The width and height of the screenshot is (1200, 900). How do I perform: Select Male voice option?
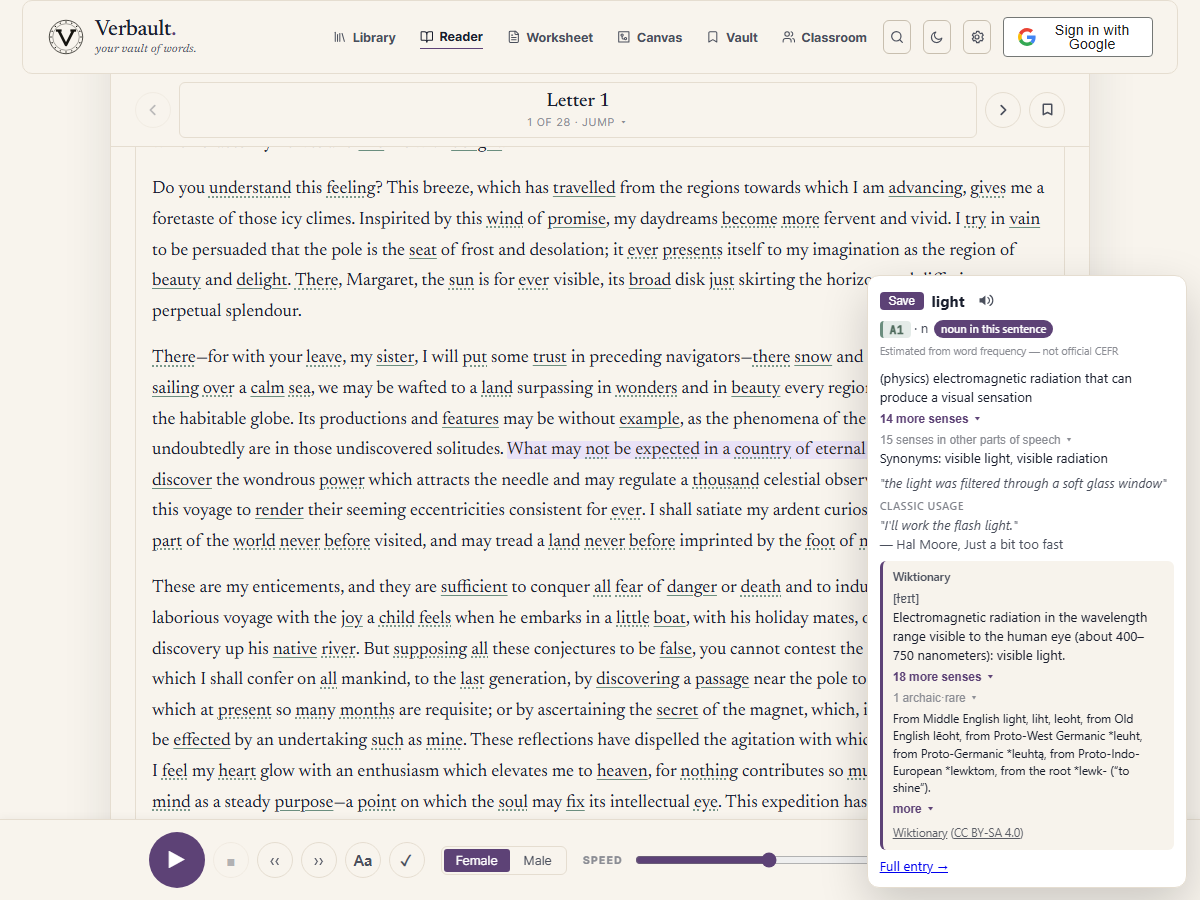537,860
